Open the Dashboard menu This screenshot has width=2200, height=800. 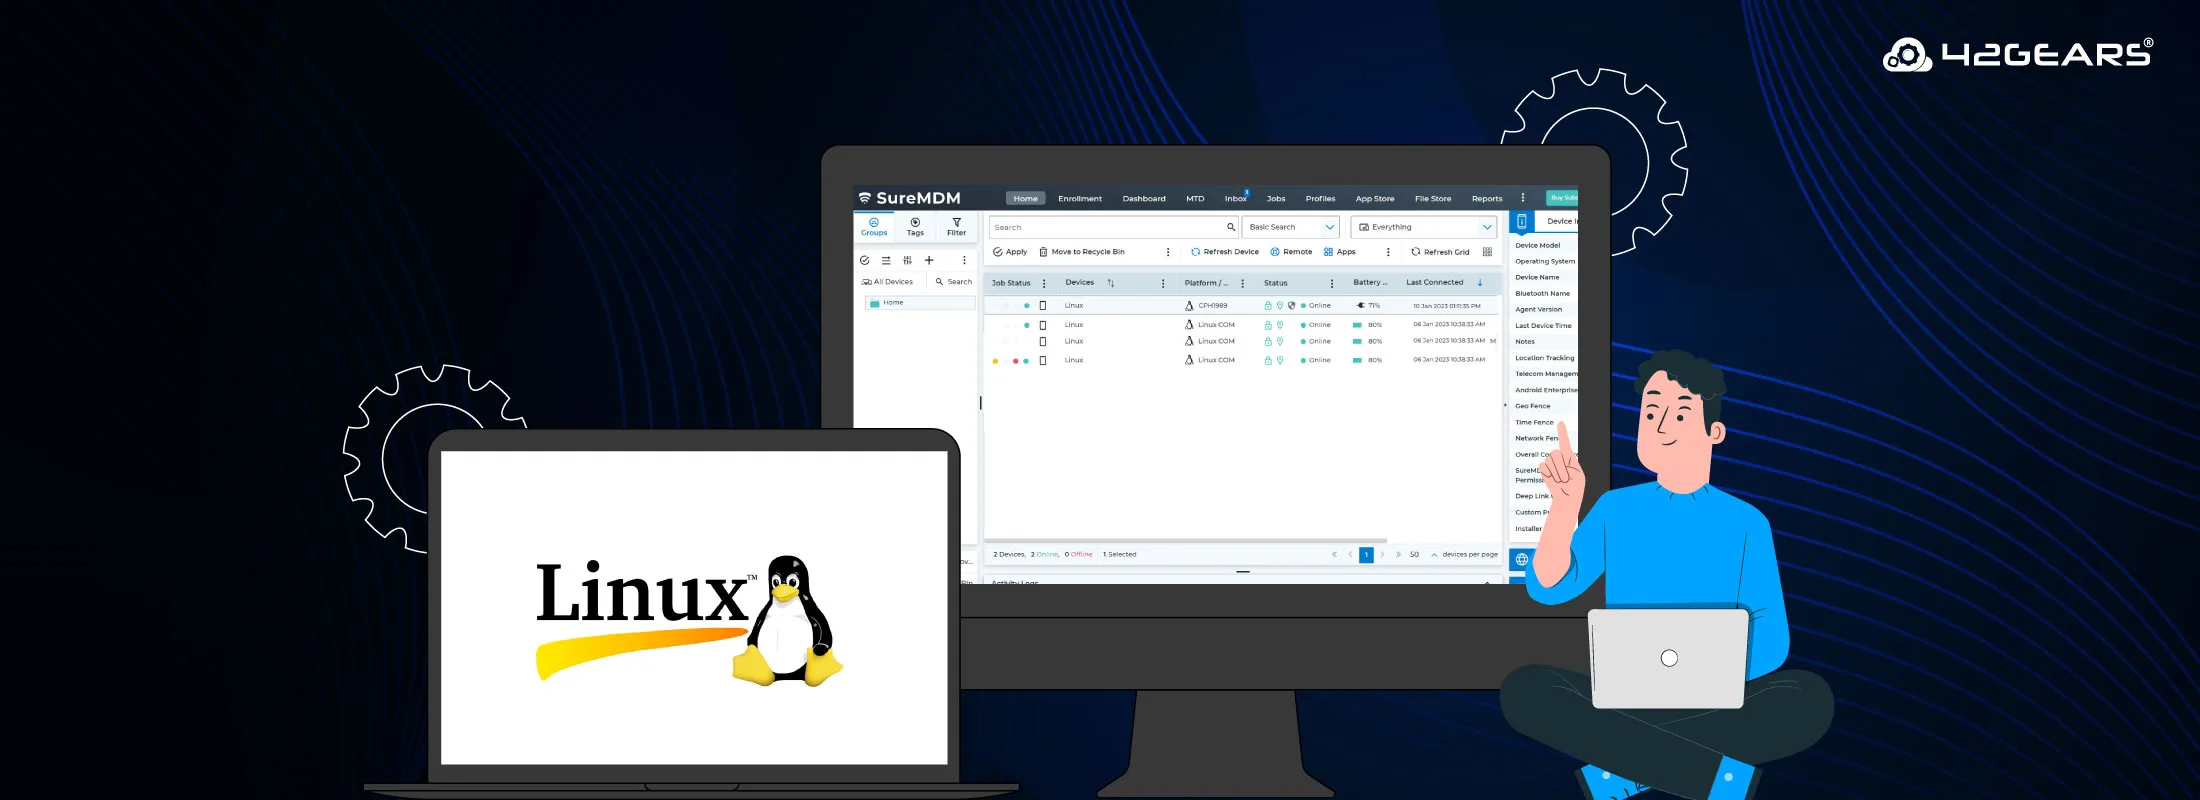[x=1144, y=198]
